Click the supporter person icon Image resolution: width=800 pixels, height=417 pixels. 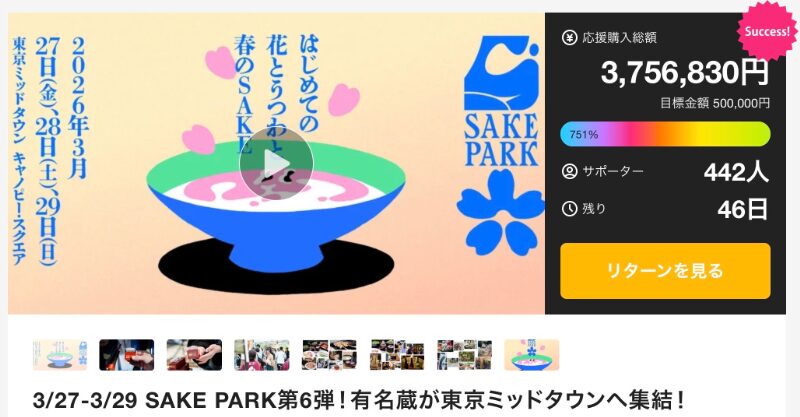[569, 170]
